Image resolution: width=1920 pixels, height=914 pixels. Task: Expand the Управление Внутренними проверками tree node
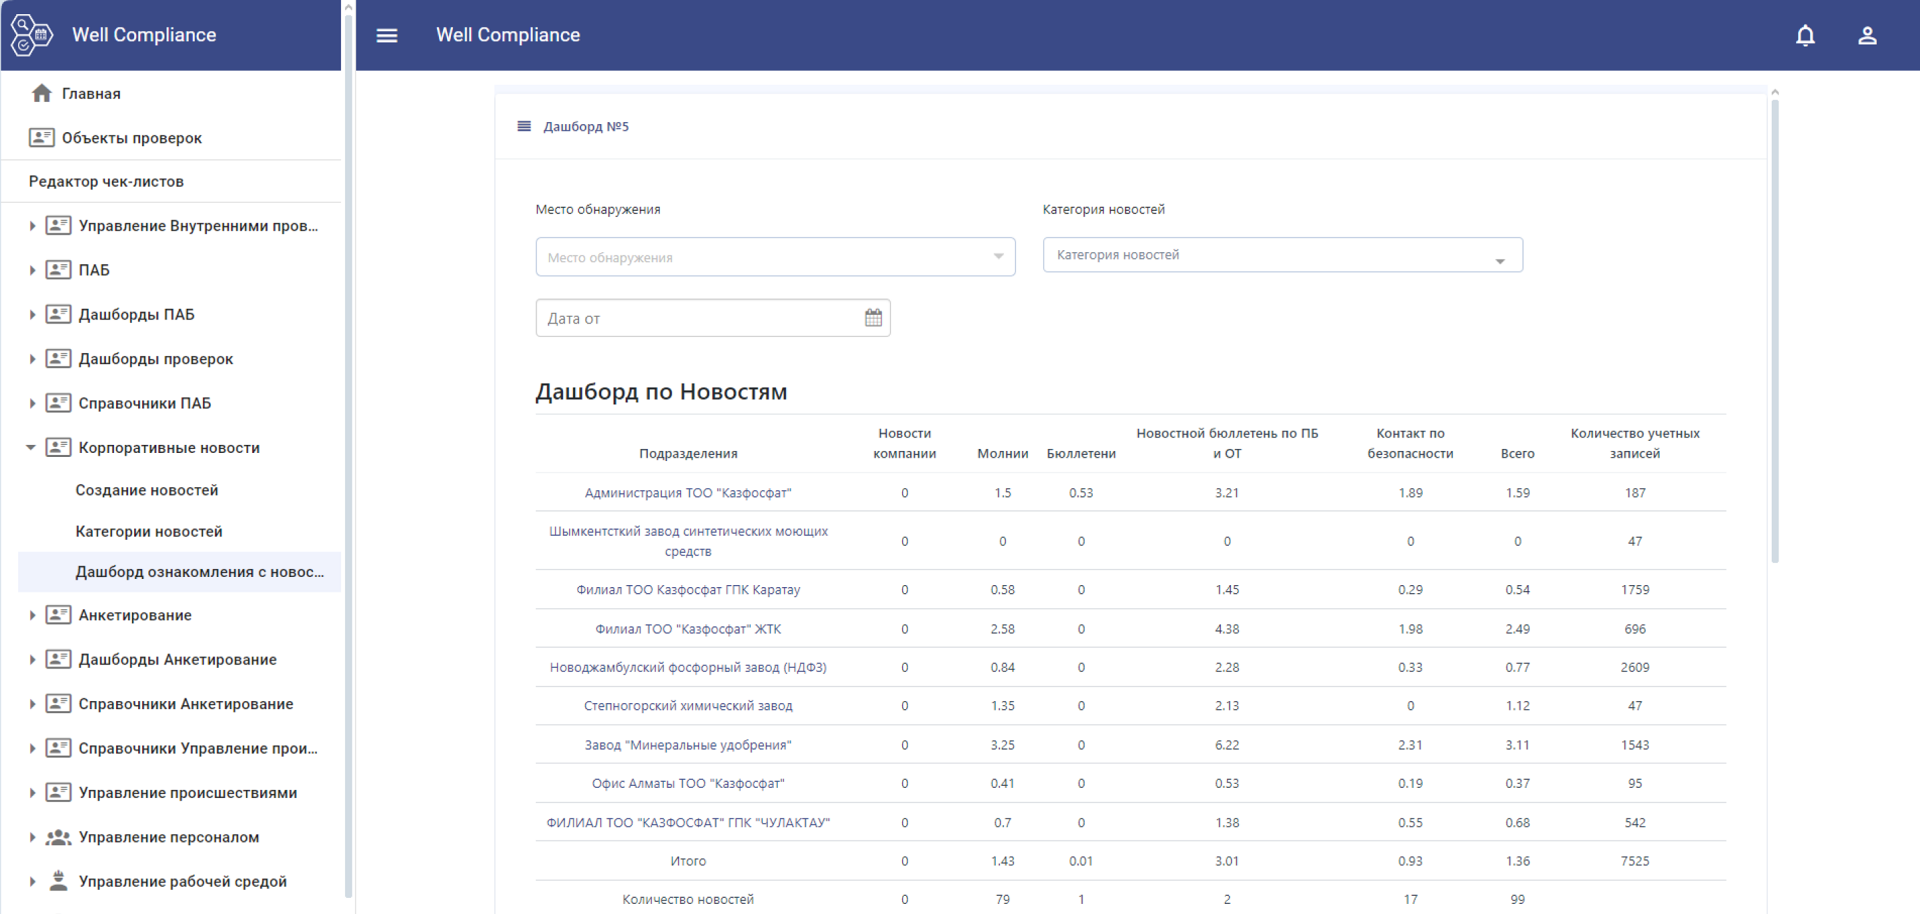[32, 226]
